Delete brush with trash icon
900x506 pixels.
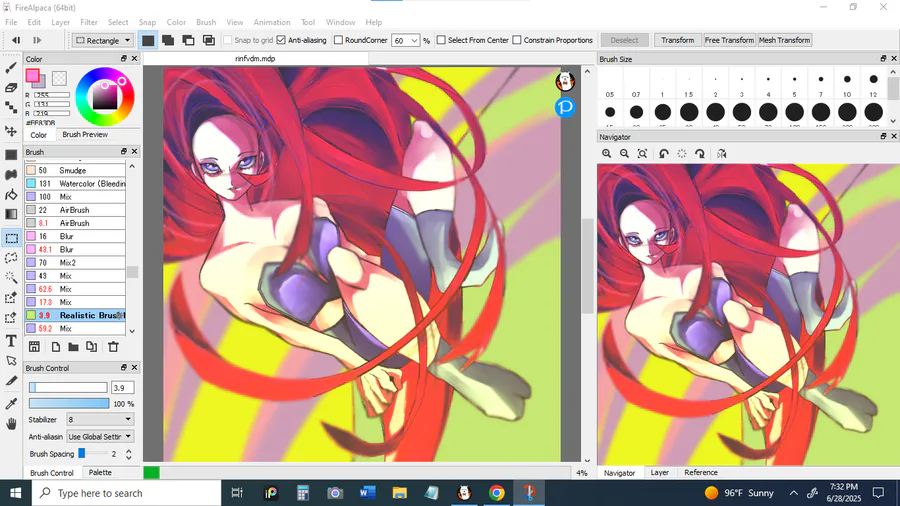point(113,347)
